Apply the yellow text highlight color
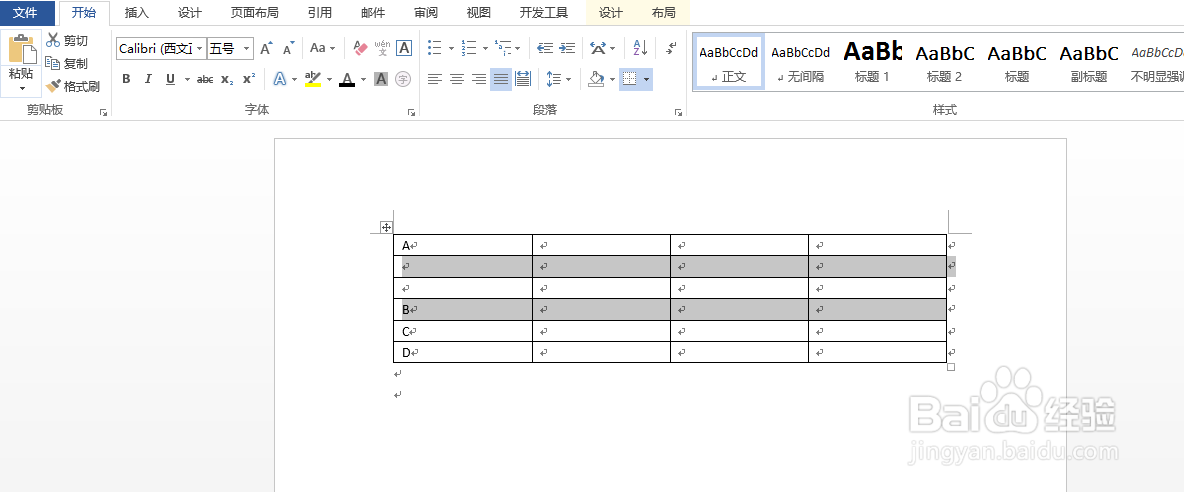The height and width of the screenshot is (492, 1184). tap(313, 78)
